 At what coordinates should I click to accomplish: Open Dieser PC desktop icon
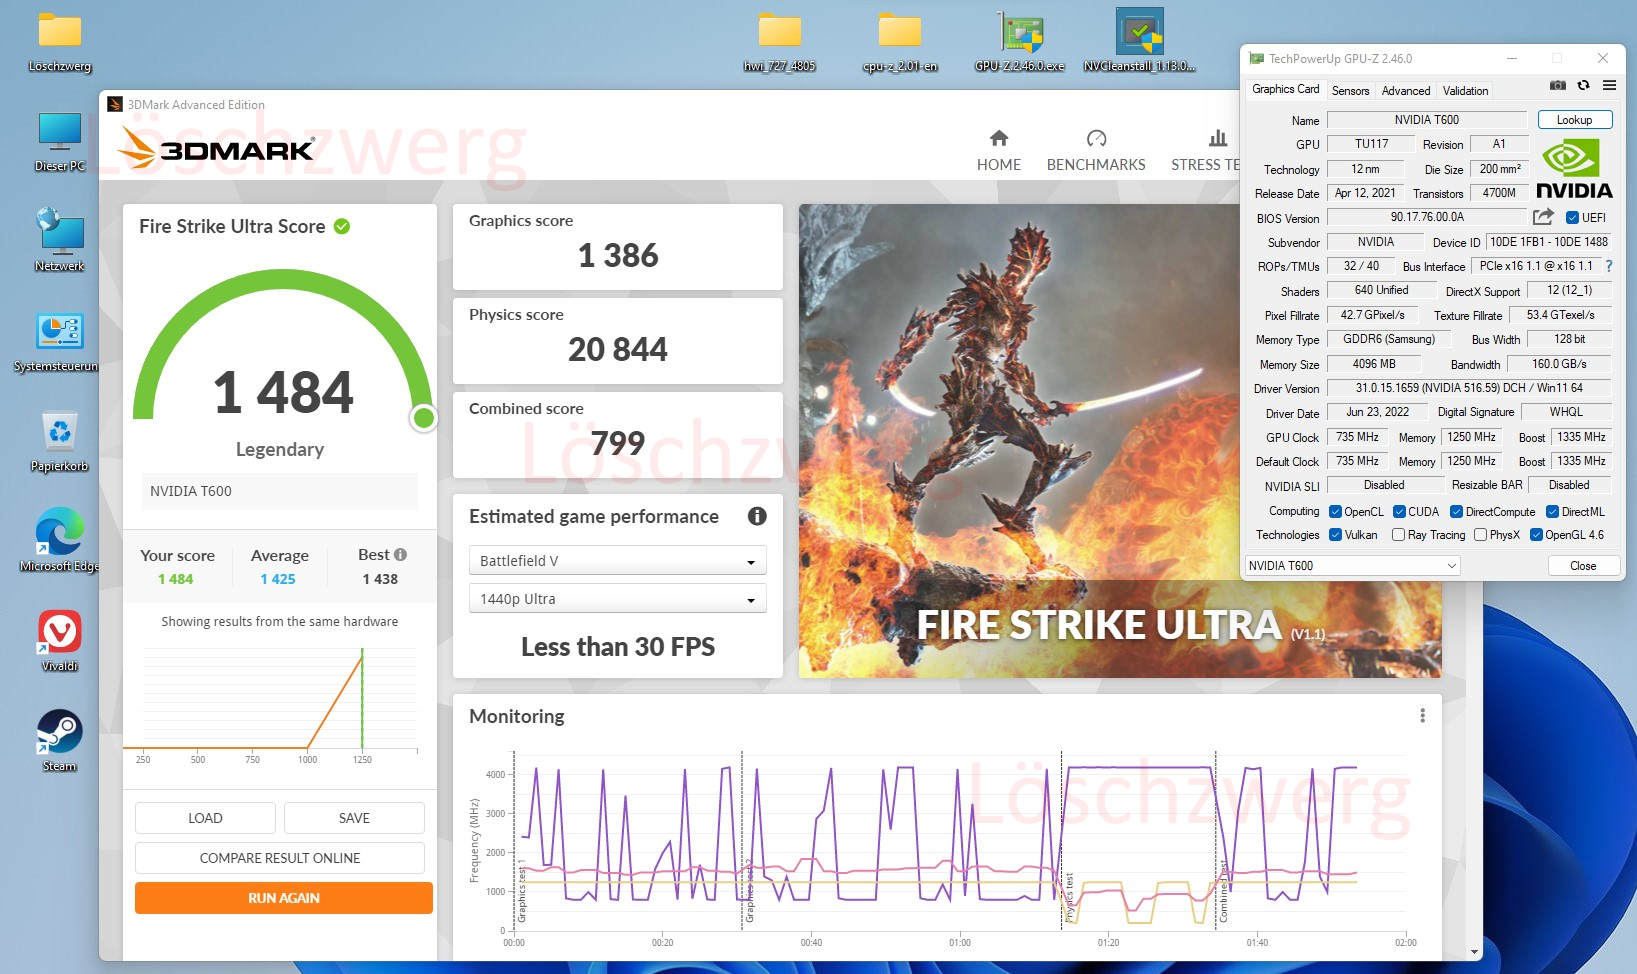click(60, 143)
